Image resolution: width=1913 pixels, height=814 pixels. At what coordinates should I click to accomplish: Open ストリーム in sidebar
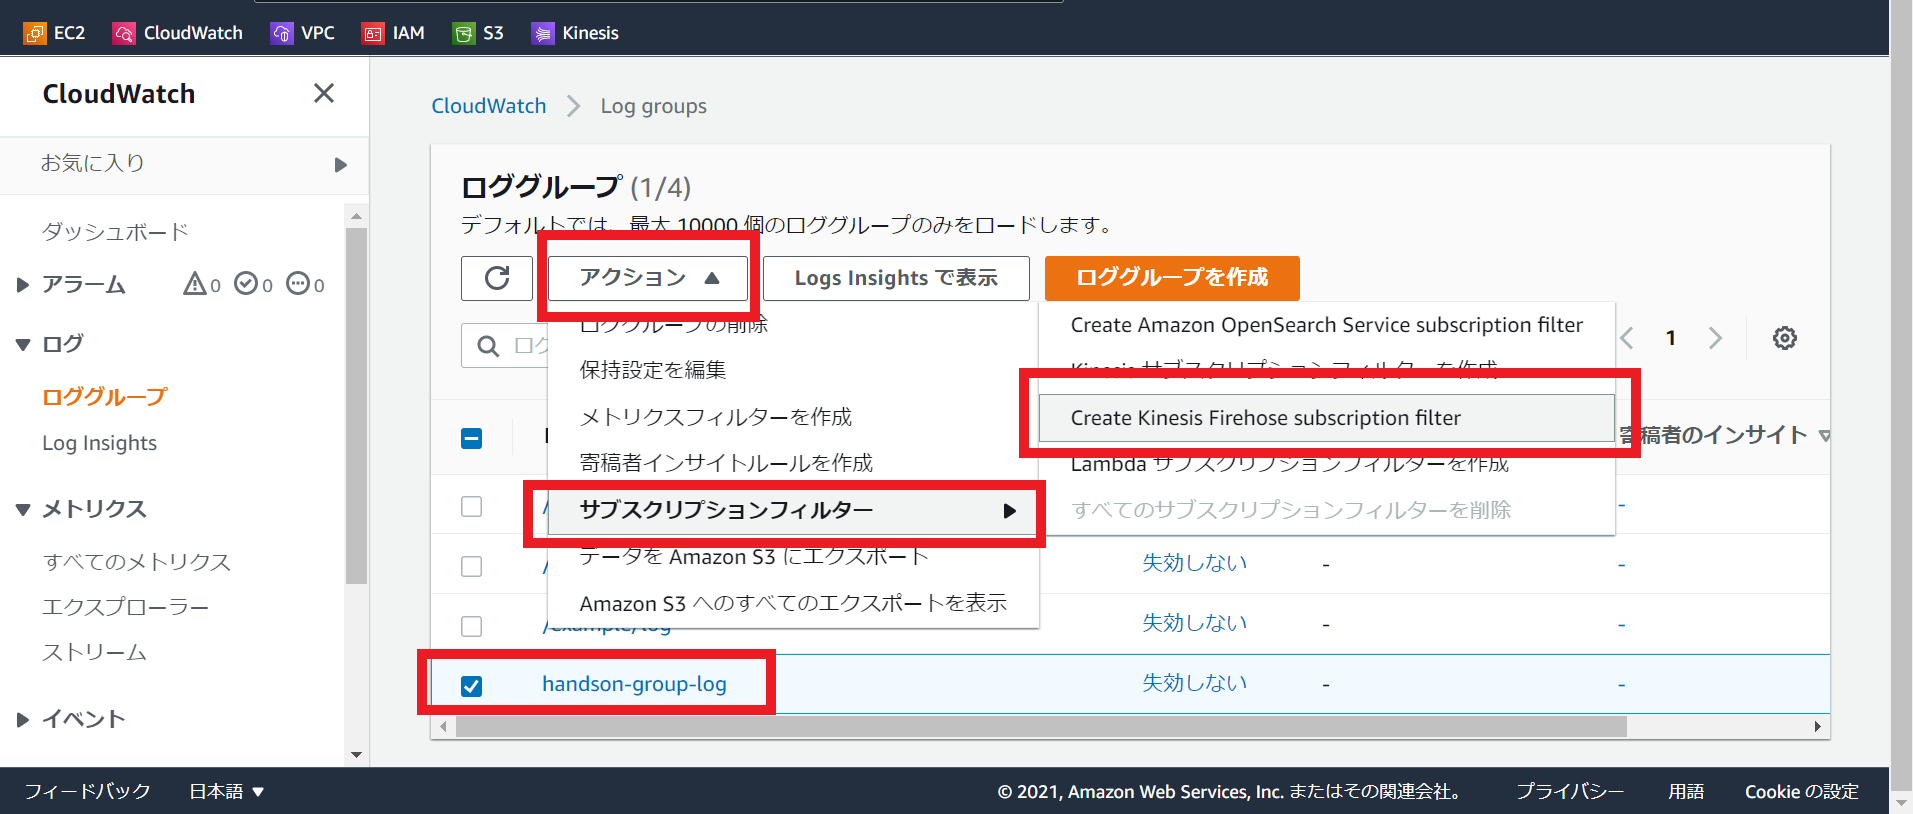click(x=95, y=652)
